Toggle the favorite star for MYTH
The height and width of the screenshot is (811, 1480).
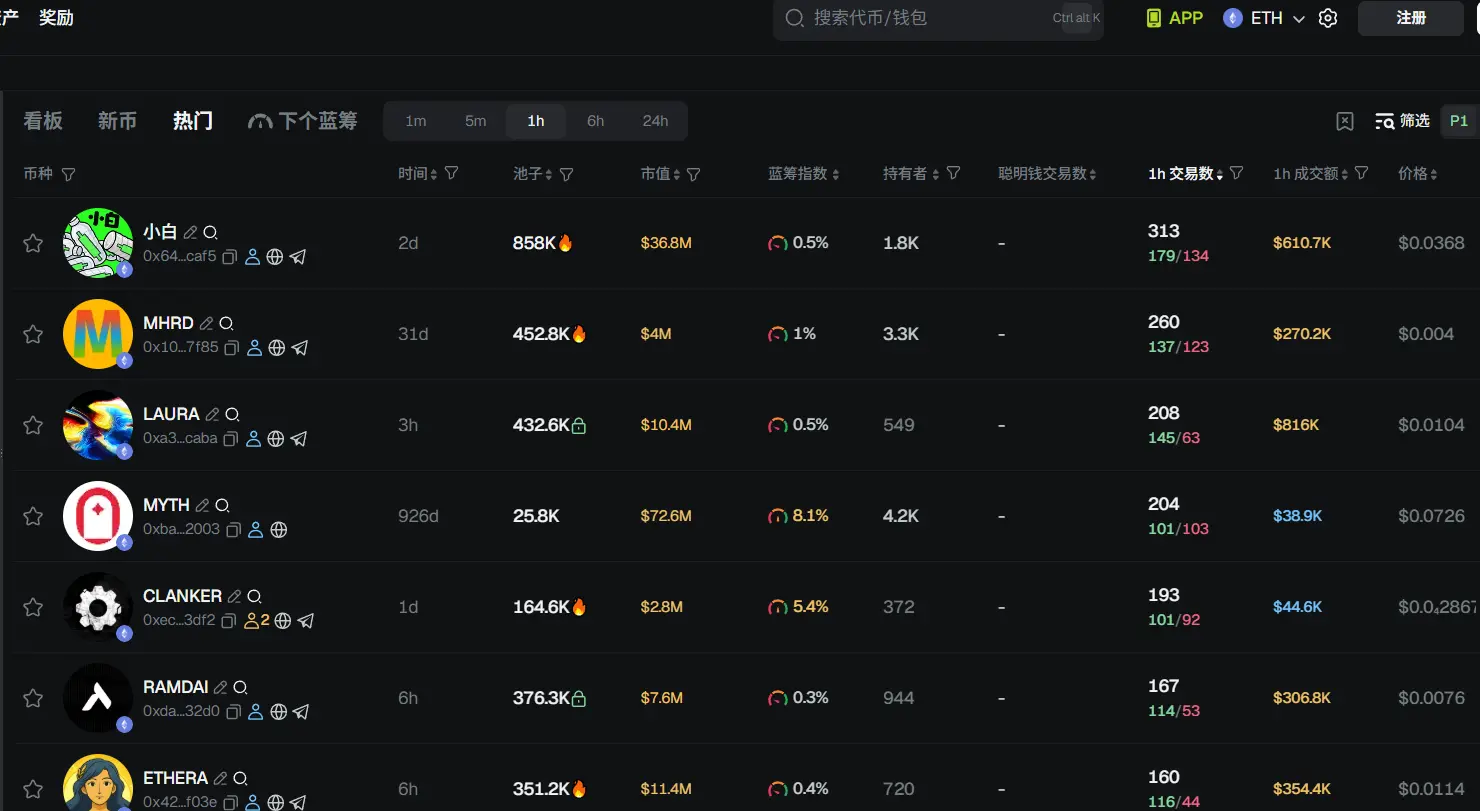click(x=33, y=516)
